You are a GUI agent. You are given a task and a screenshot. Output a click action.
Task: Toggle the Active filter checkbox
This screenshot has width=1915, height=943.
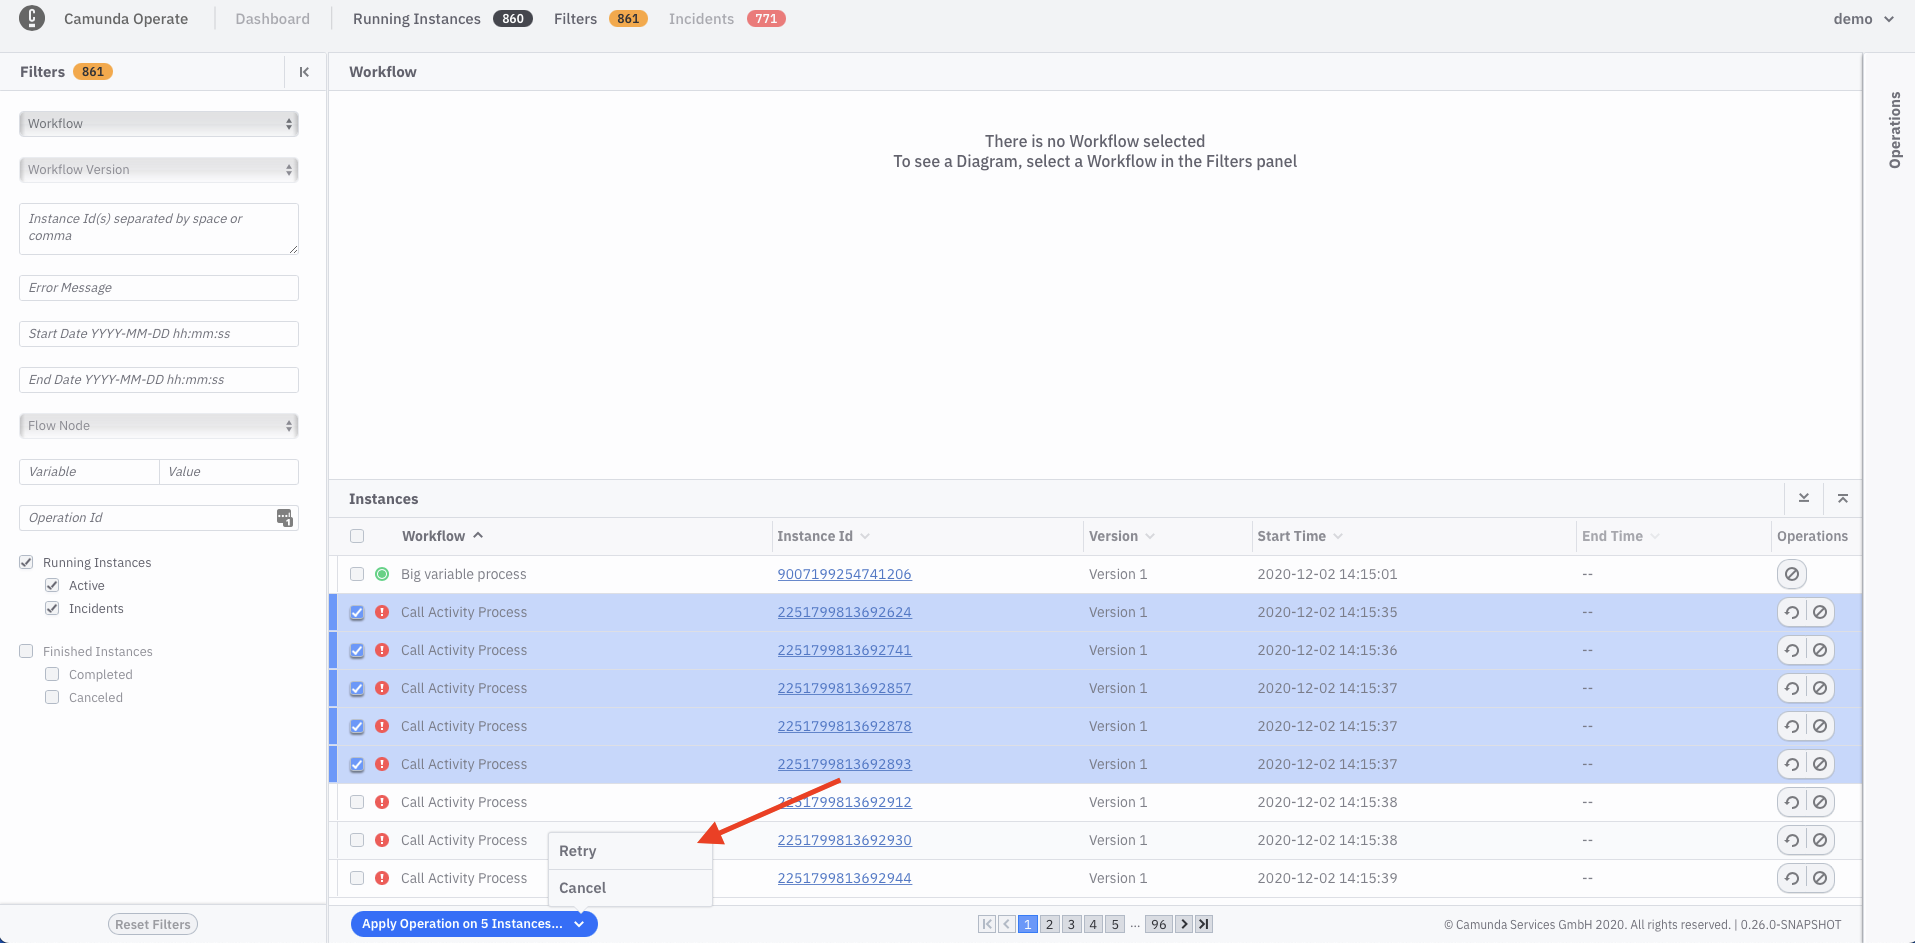[x=52, y=585]
